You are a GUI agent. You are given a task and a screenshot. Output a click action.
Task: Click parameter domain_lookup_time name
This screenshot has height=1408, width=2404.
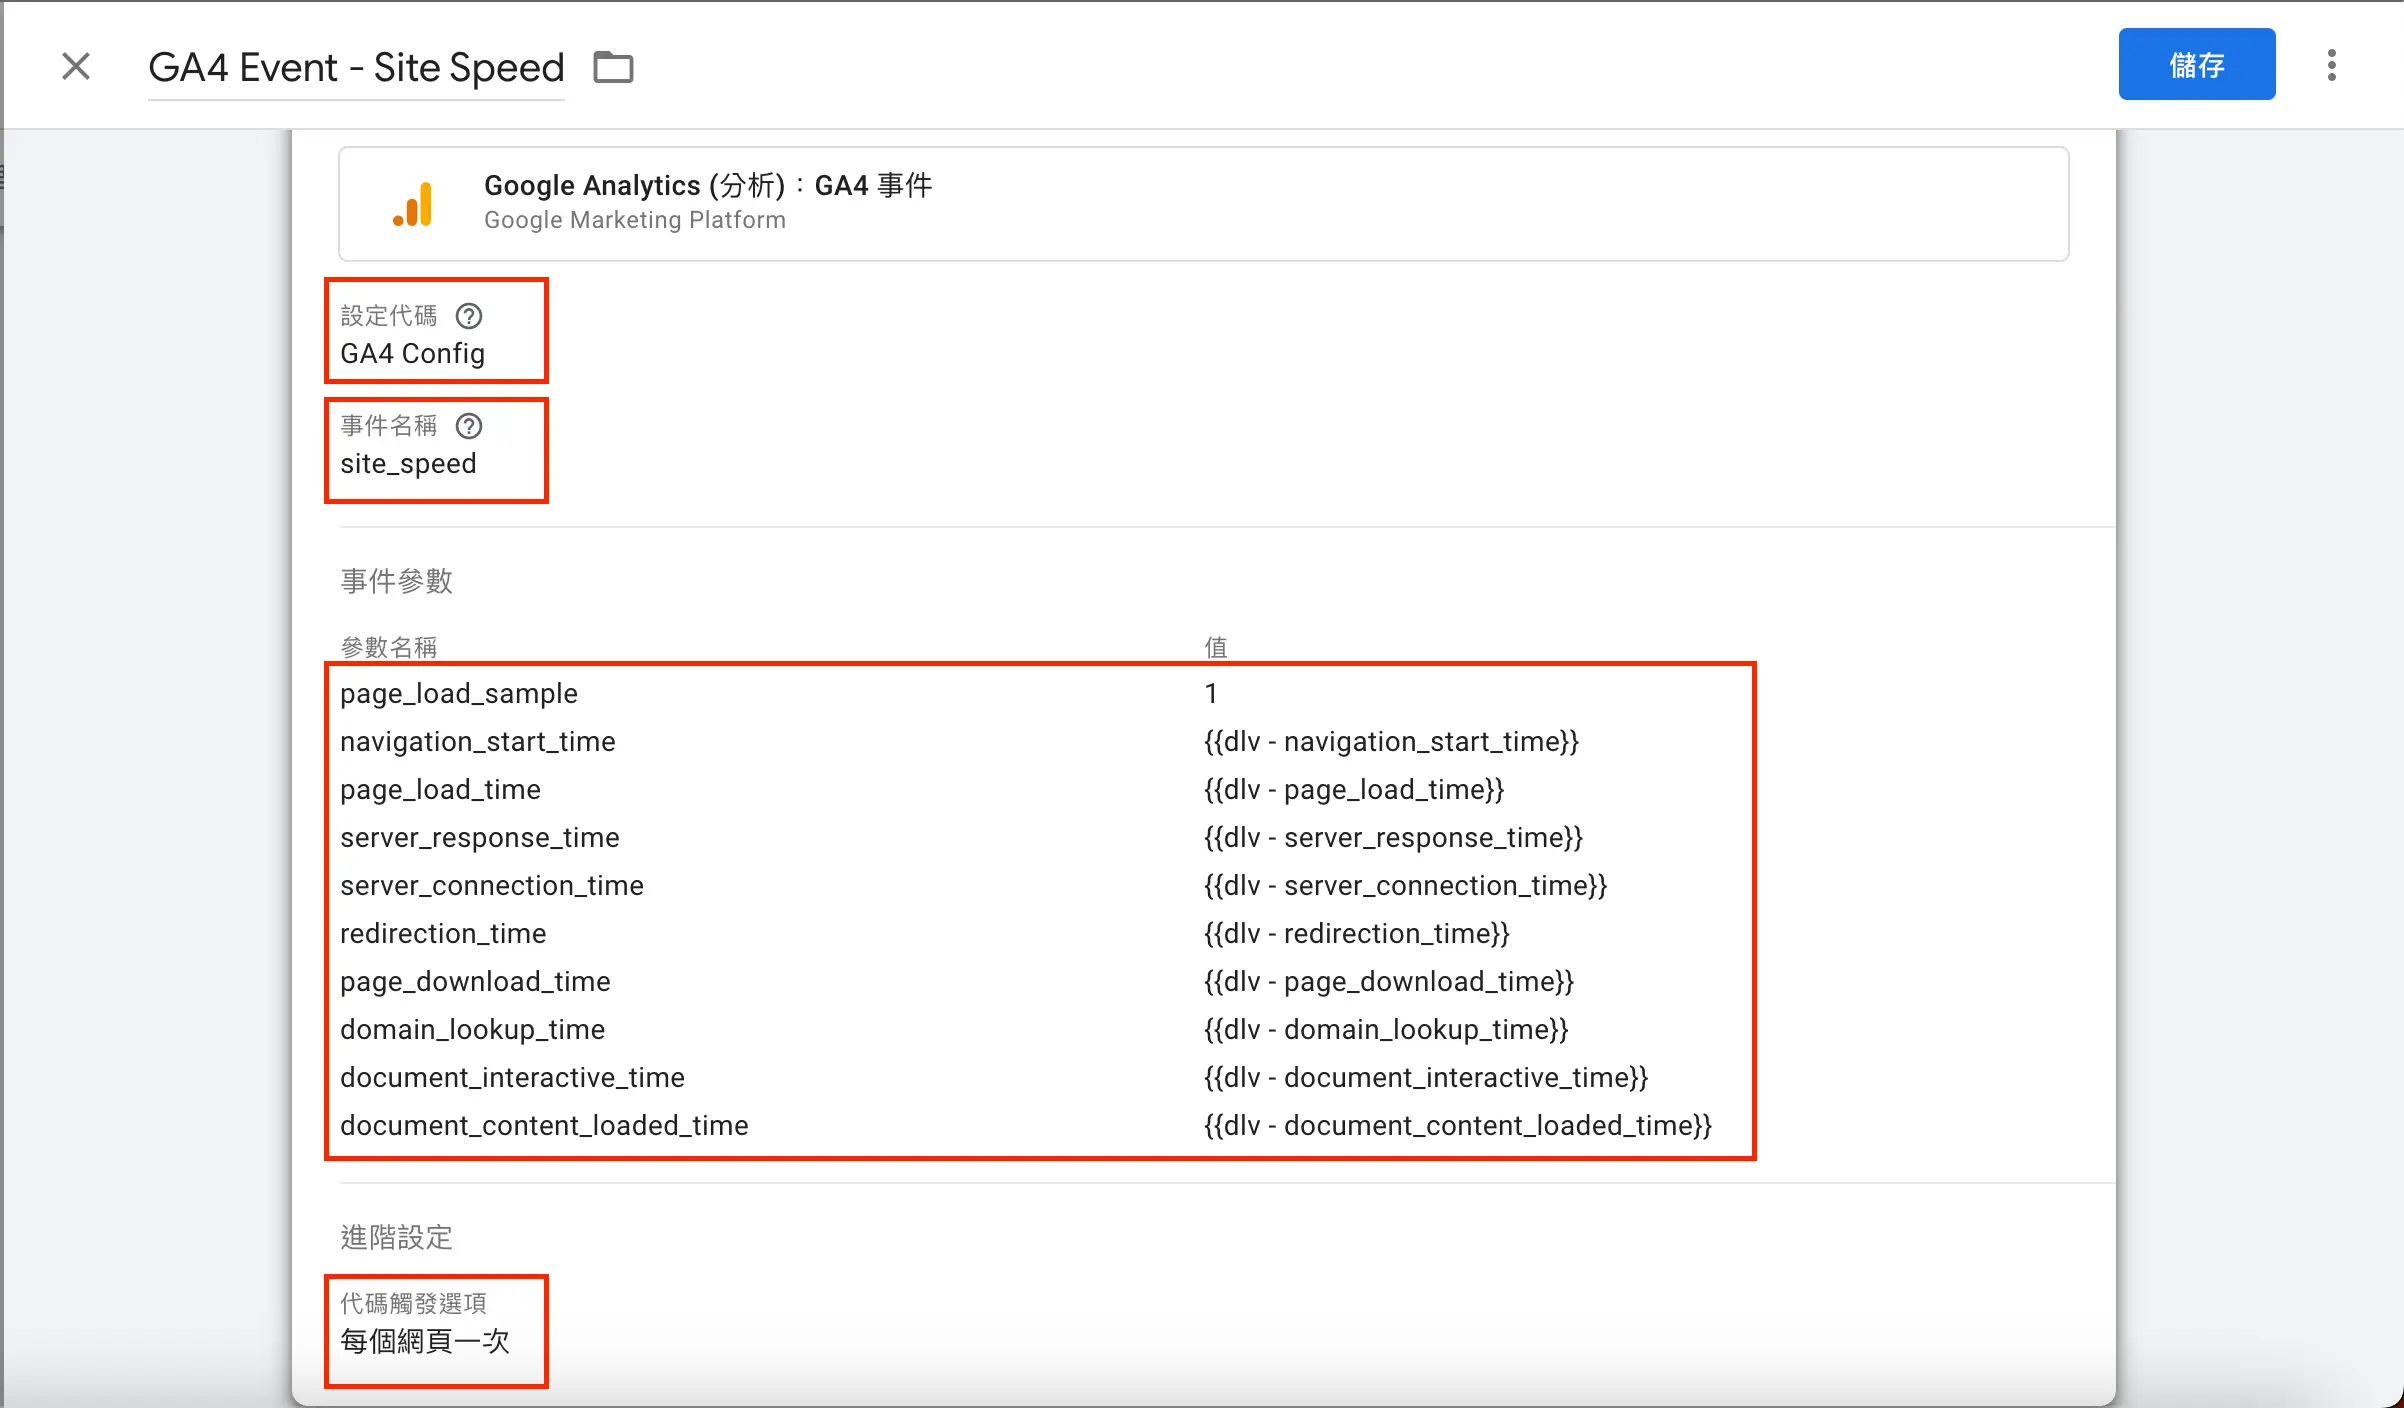[x=472, y=1030]
